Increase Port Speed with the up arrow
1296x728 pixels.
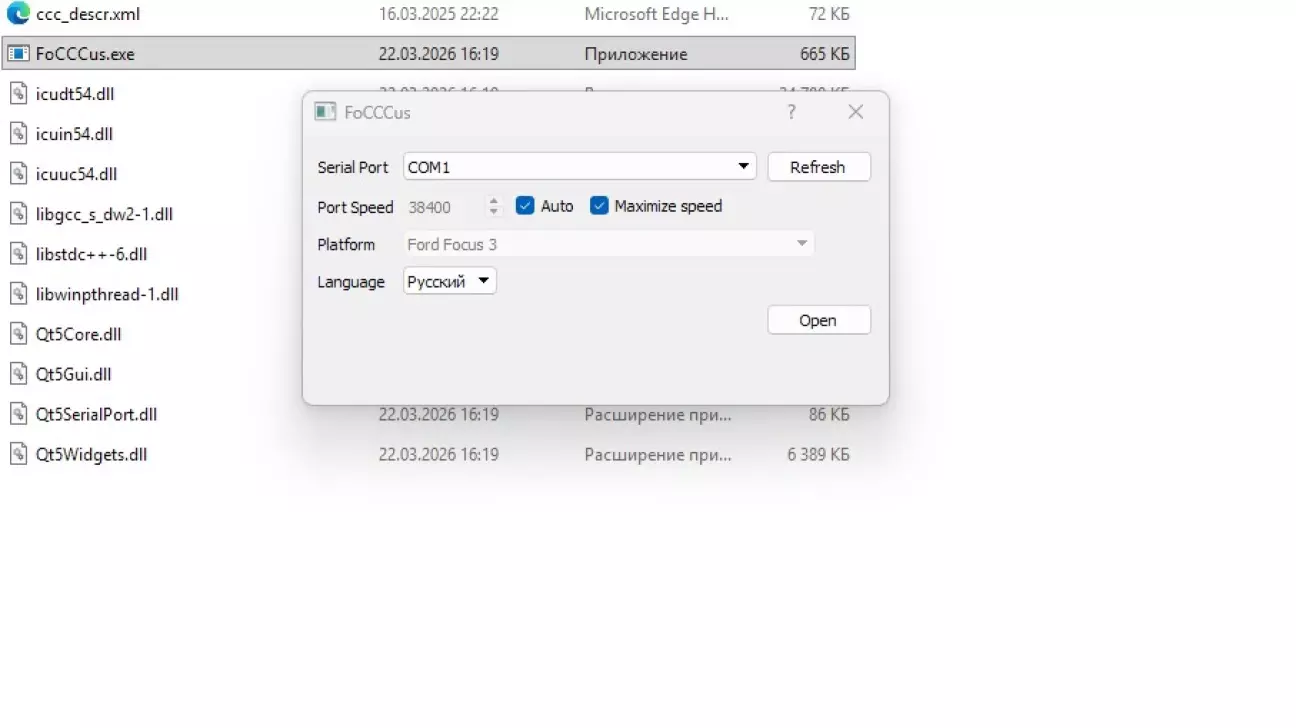click(493, 201)
